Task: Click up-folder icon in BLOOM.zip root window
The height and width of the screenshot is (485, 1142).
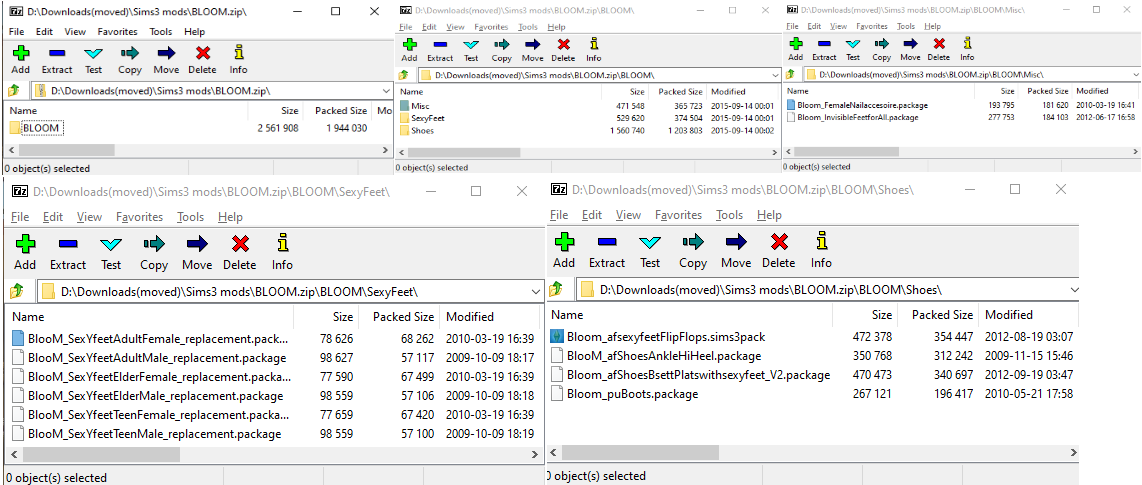Action: pos(13,91)
